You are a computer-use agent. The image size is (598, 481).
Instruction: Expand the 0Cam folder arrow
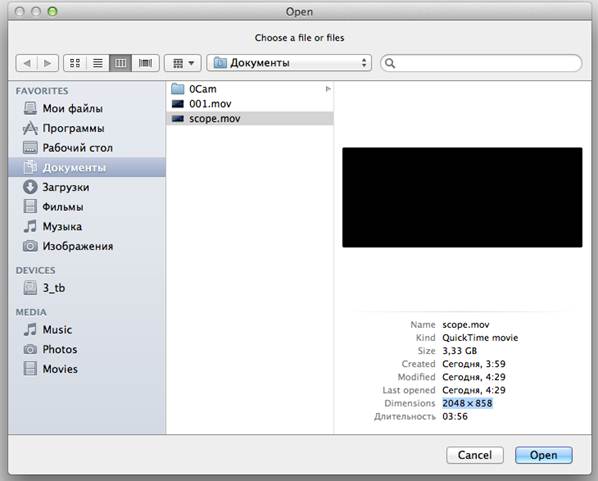tap(328, 89)
